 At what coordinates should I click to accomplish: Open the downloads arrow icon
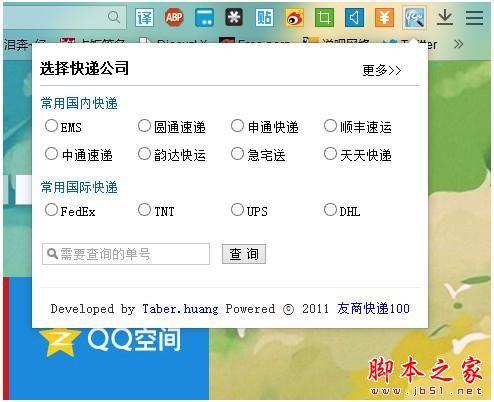[x=445, y=17]
